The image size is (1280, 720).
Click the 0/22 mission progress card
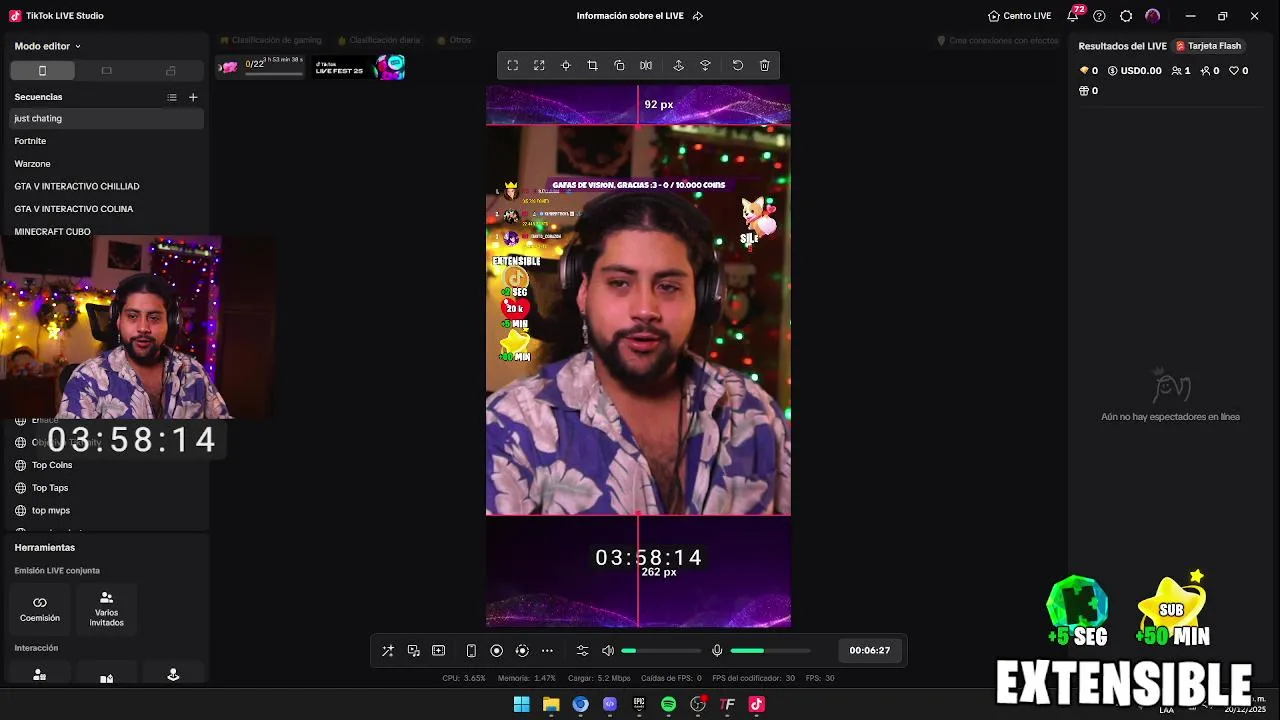pyautogui.click(x=262, y=67)
